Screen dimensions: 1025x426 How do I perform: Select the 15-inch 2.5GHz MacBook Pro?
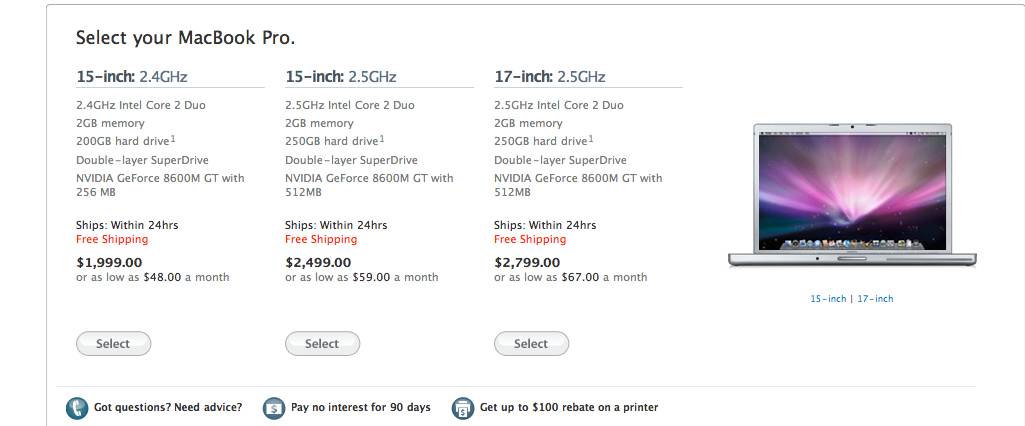[x=322, y=344]
